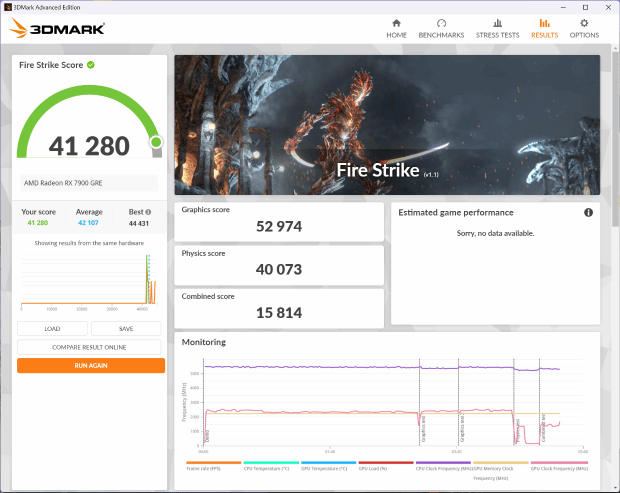The image size is (620, 493).
Task: Click COMPARE RESULT ONLINE button
Action: (89, 347)
